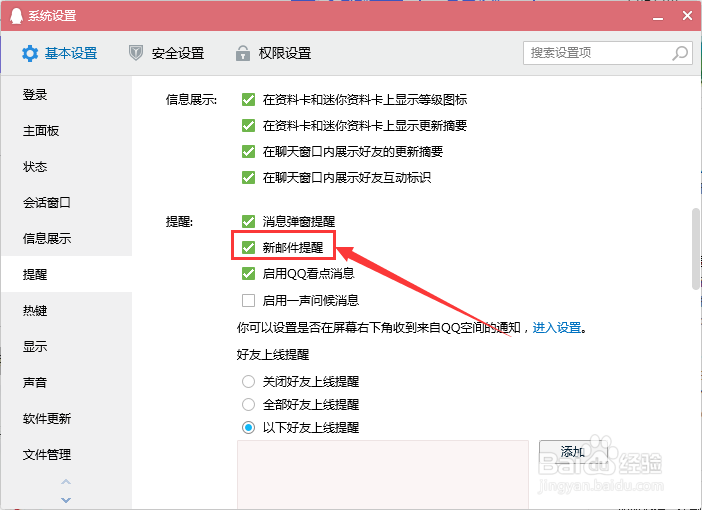Close the 系统设置 window

[687, 16]
